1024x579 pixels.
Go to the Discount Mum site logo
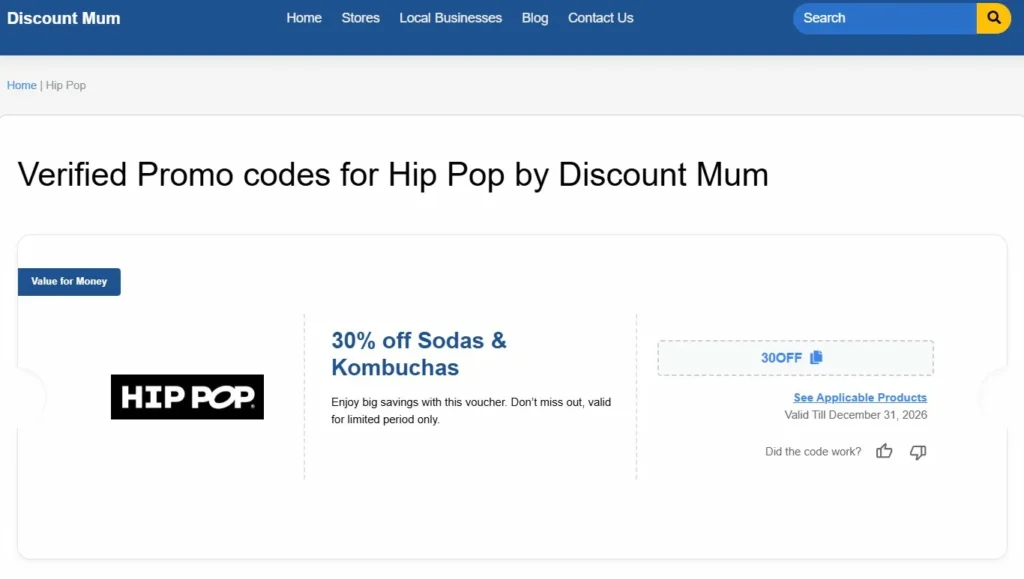point(63,18)
